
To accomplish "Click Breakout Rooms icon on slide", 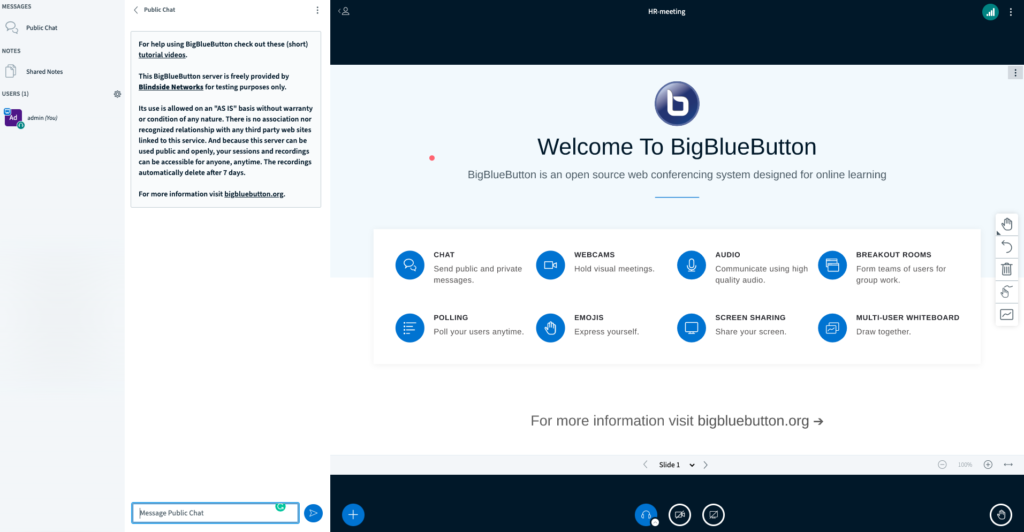I will tap(832, 265).
